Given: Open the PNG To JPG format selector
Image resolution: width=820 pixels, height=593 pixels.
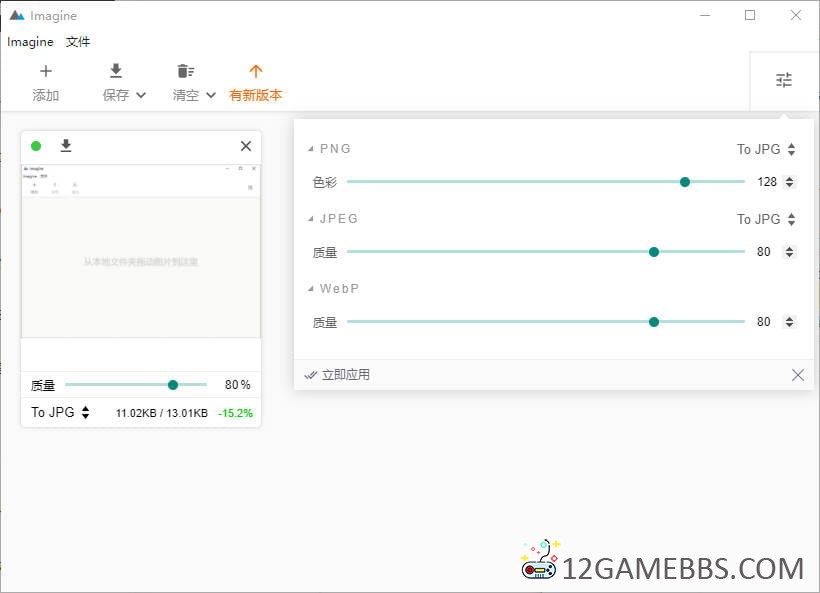Looking at the screenshot, I should tap(766, 149).
